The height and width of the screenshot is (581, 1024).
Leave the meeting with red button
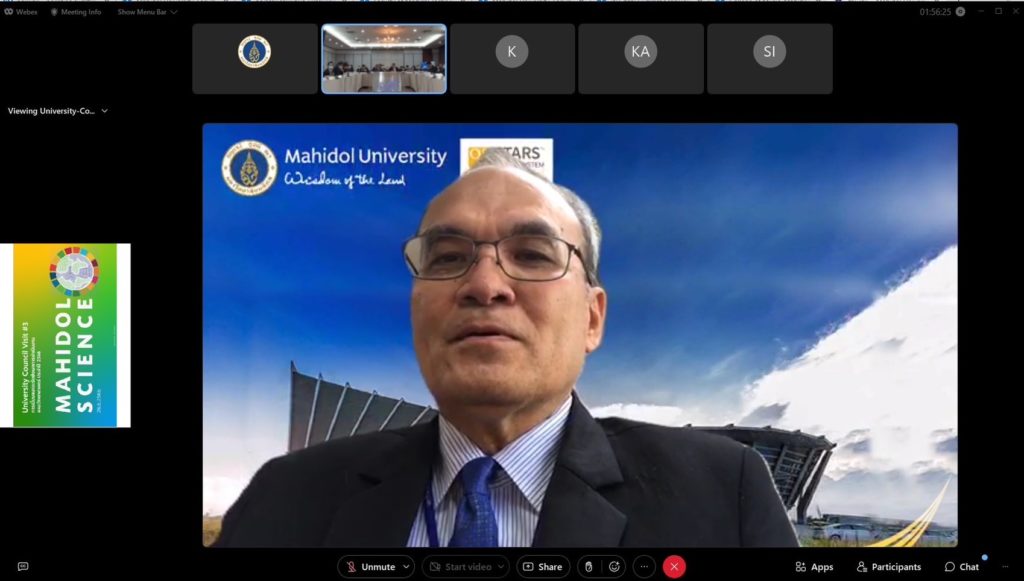pos(674,567)
